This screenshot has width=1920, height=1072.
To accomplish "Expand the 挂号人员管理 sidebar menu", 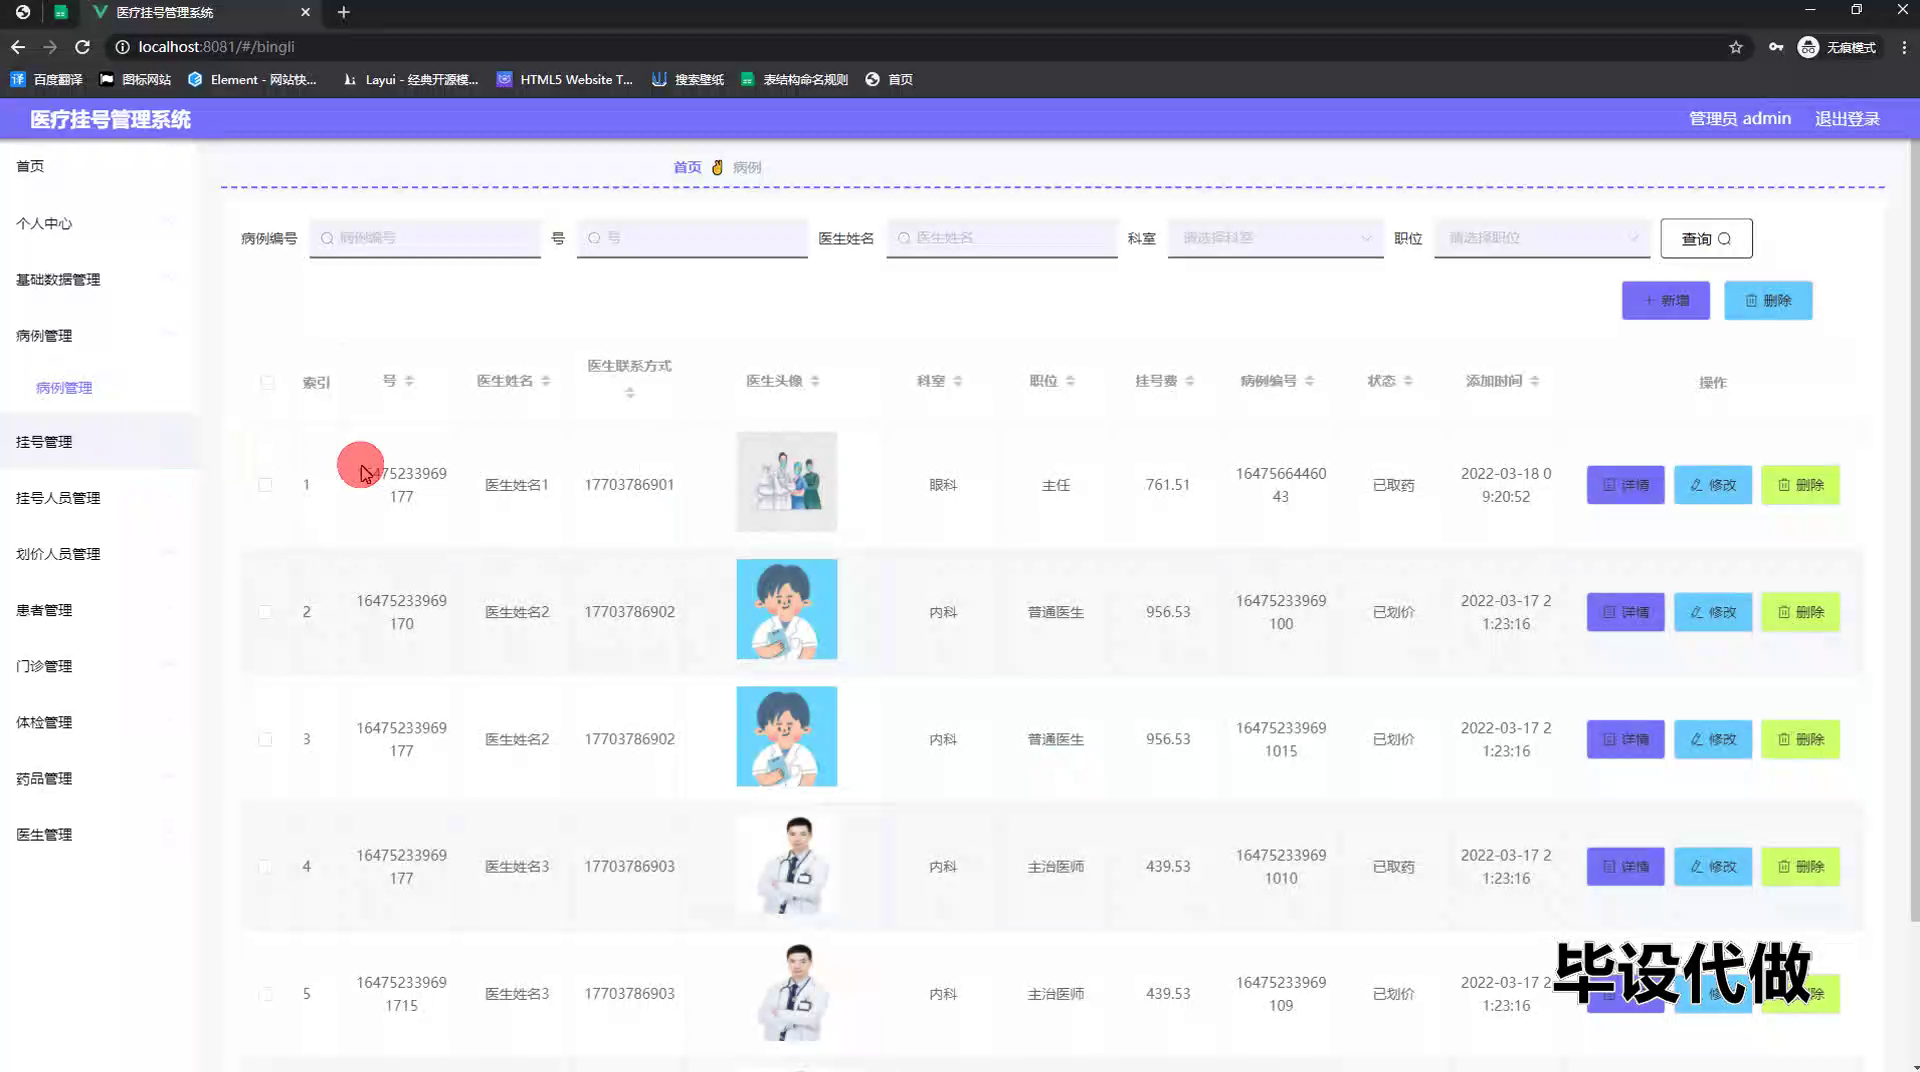I will coord(98,497).
